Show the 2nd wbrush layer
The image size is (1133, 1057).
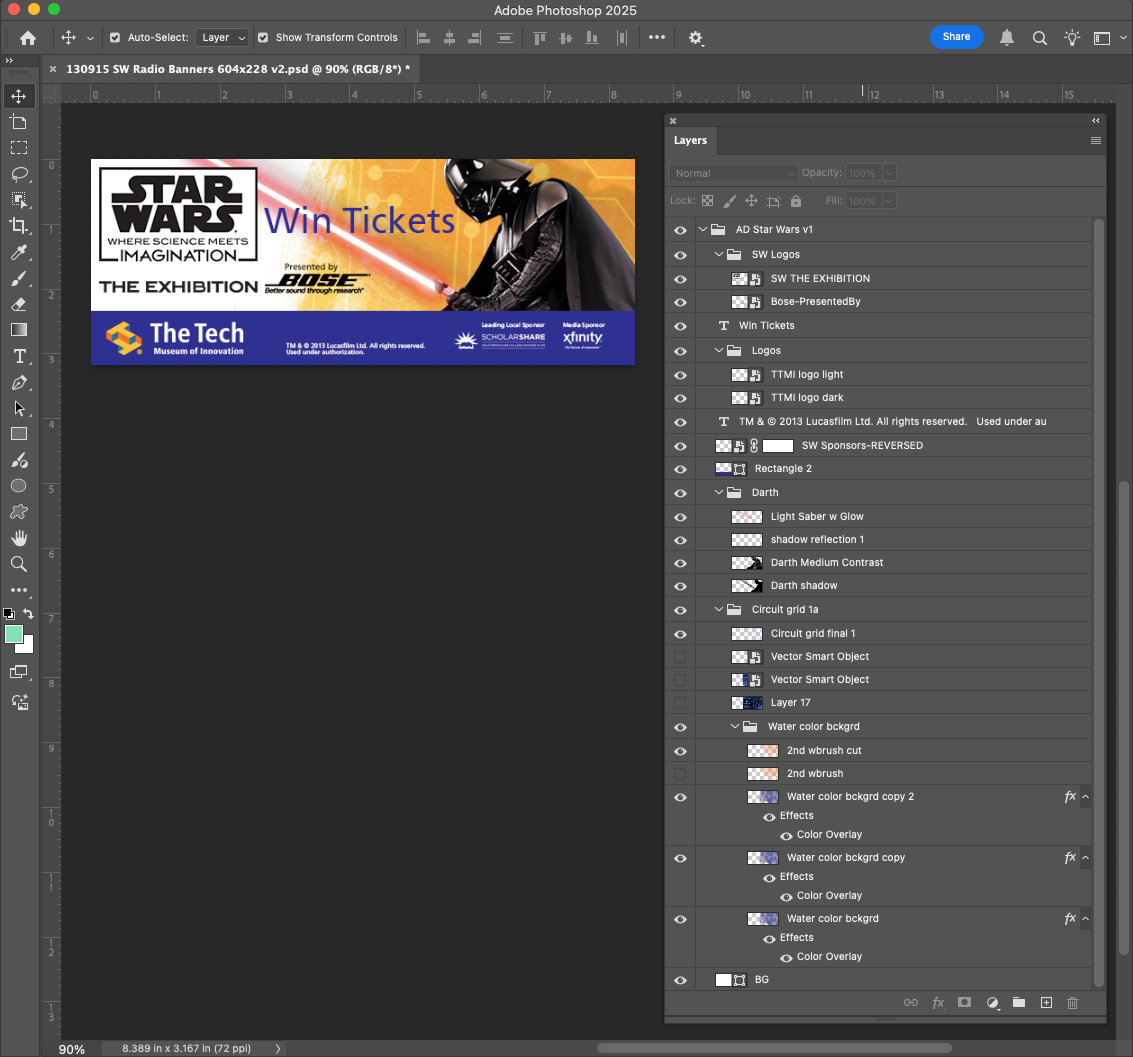pyautogui.click(x=680, y=774)
